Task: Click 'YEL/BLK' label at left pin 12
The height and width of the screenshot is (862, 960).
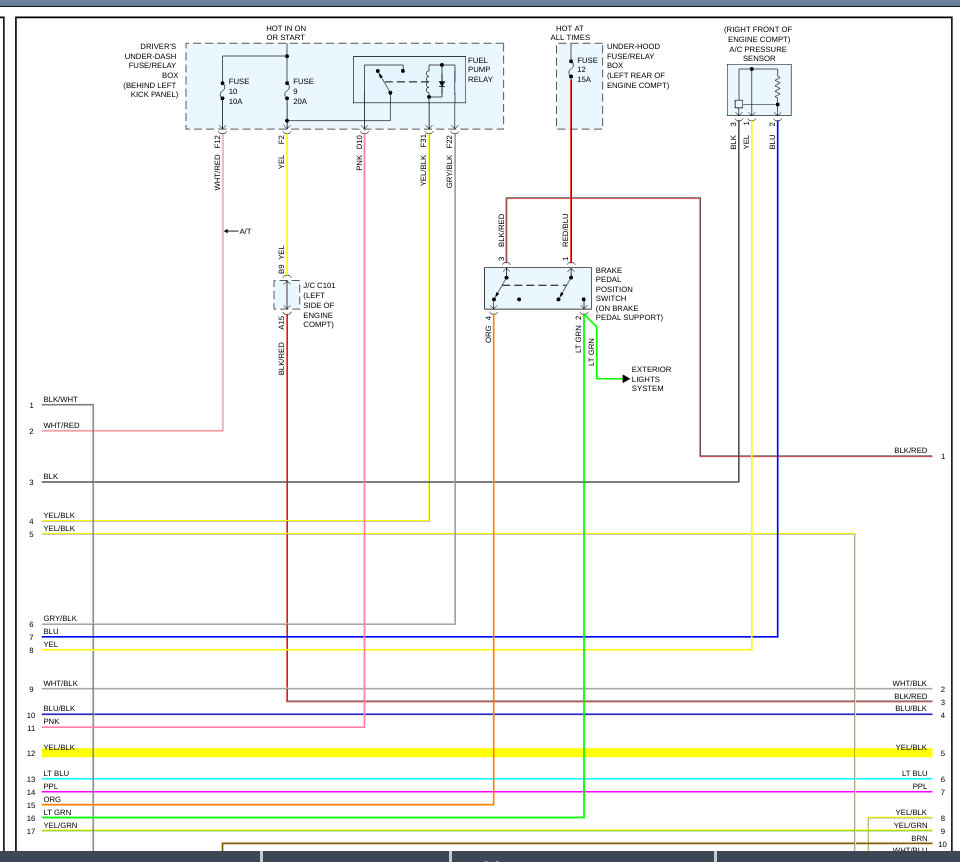Action: [59, 748]
